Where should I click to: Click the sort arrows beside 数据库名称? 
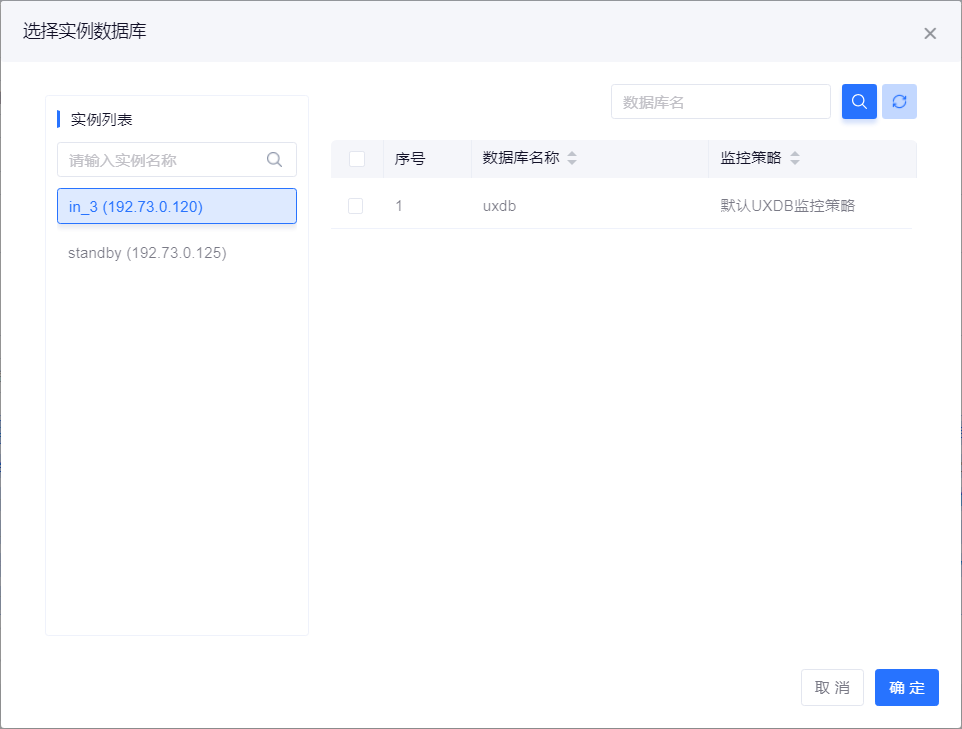(572, 158)
